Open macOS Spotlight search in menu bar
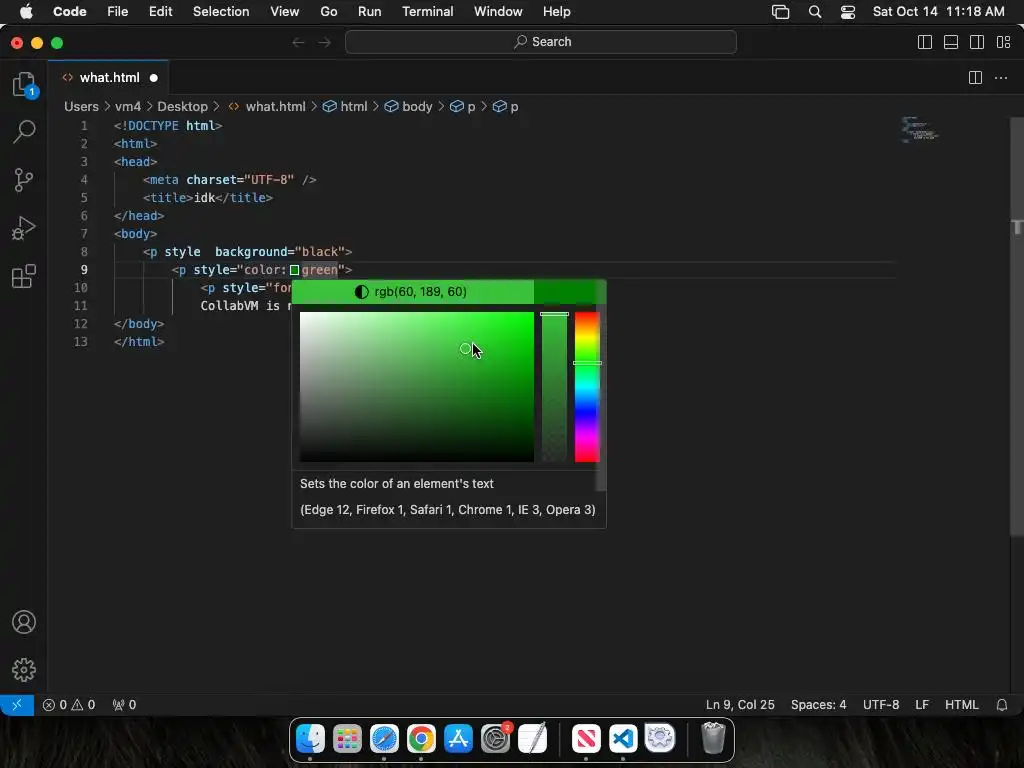 click(814, 12)
